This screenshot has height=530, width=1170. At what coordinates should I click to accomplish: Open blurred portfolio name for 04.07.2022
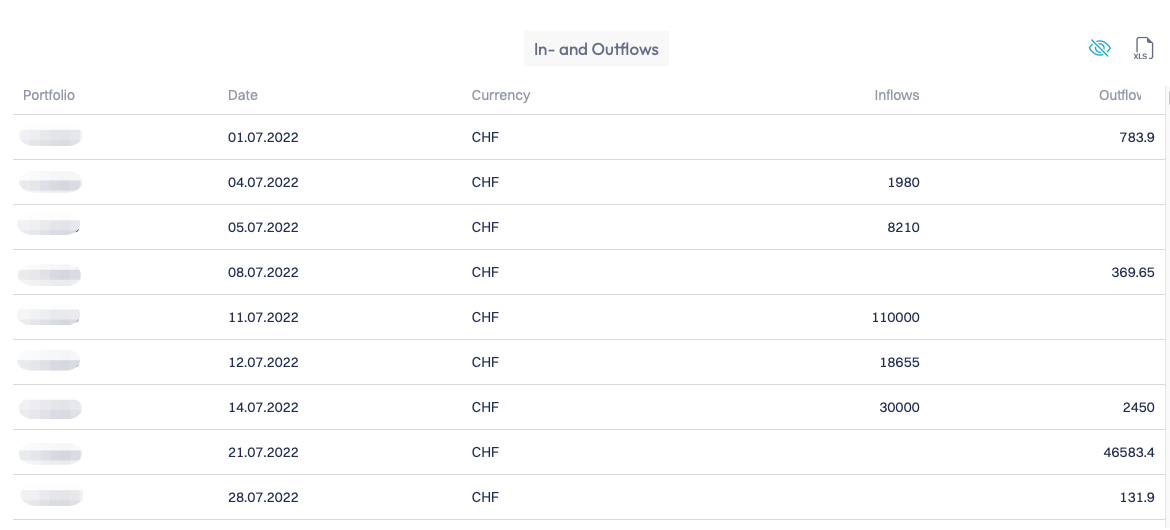[x=50, y=182]
